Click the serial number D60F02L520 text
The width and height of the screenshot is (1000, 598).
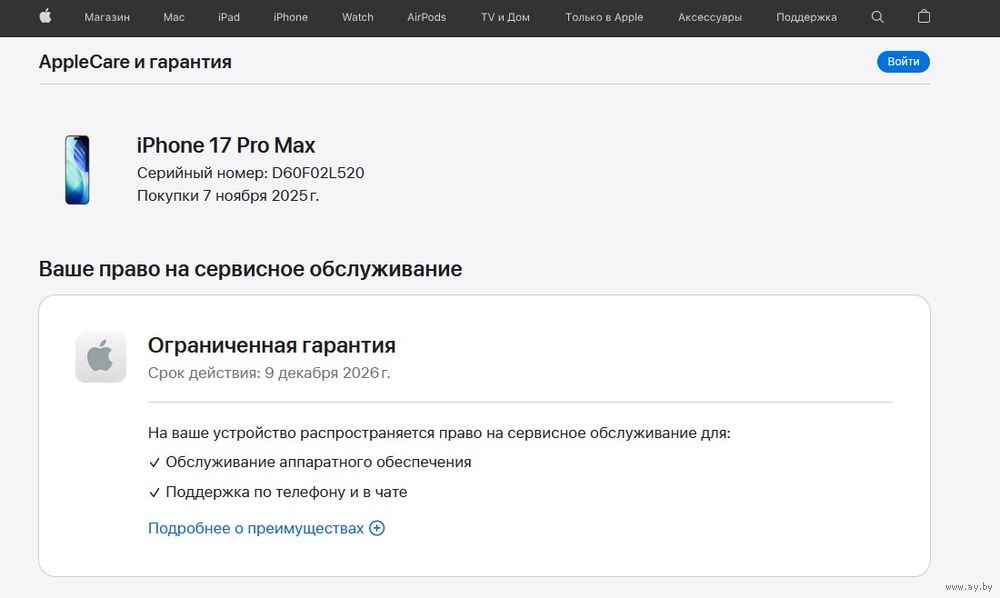318,173
